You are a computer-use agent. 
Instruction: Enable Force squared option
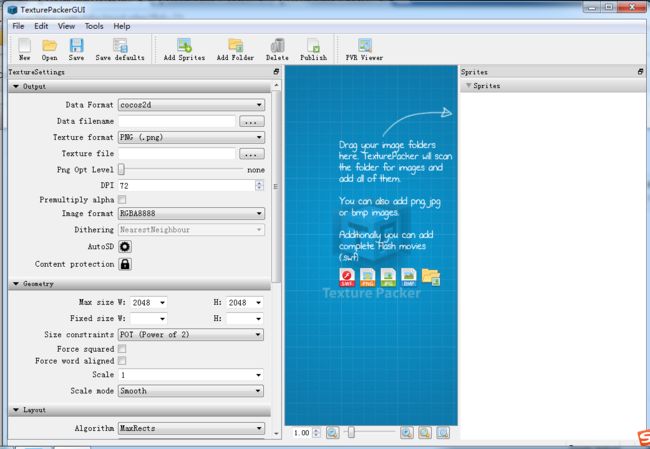[122, 349]
